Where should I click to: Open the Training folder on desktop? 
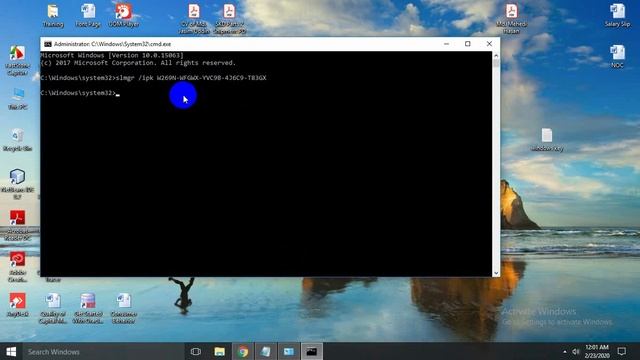tap(53, 16)
